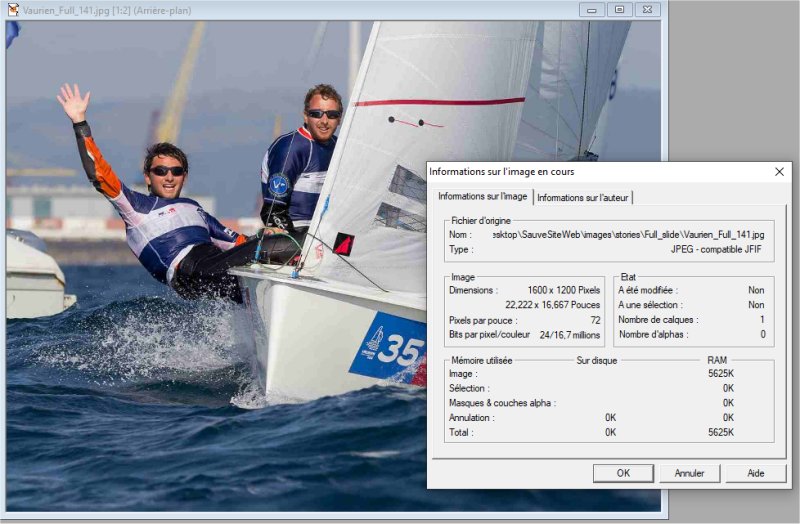800x524 pixels.
Task: Maximize the Vaurien_Full_141.jpg image window
Action: (x=619, y=10)
